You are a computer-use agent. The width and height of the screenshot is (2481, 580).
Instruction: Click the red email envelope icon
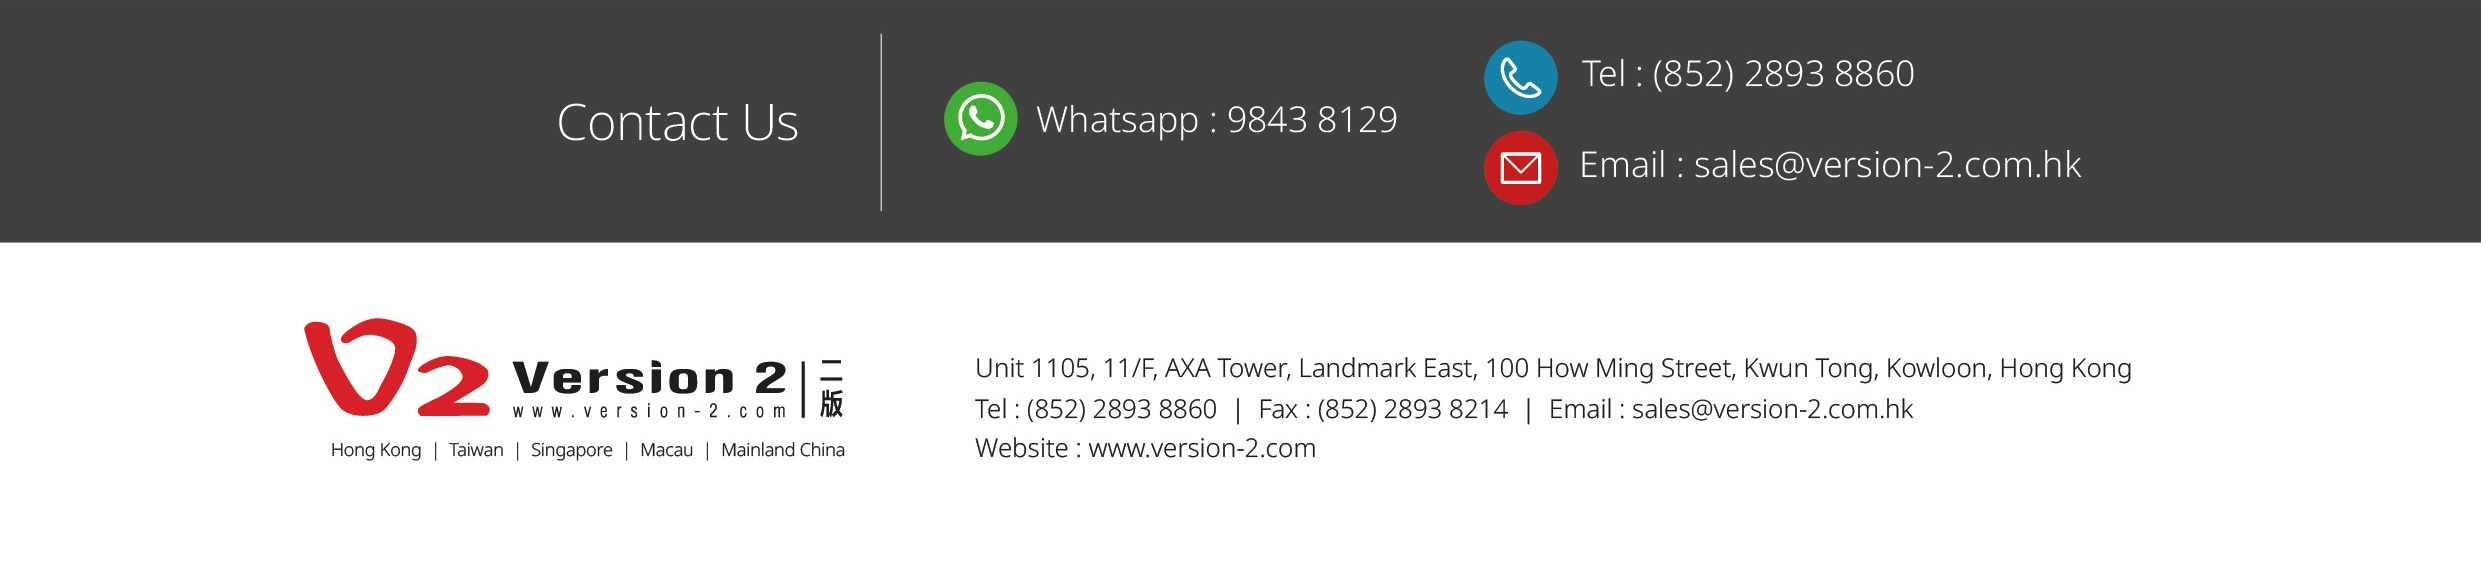tap(1520, 168)
